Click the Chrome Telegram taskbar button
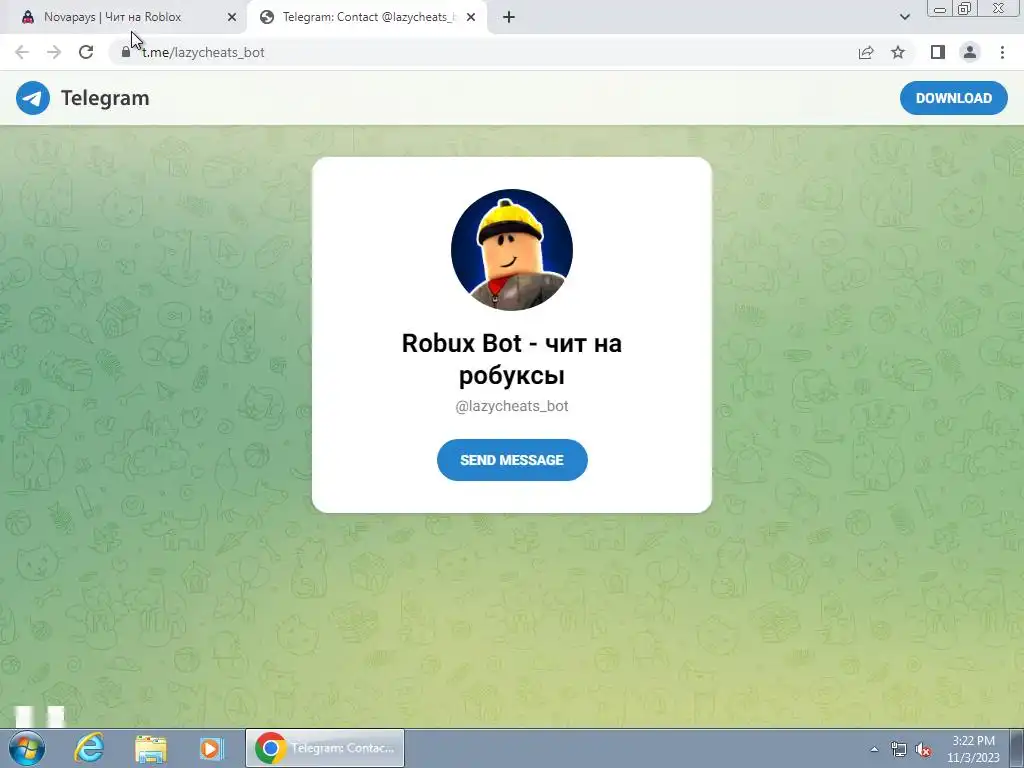Image resolution: width=1024 pixels, height=768 pixels. pos(325,748)
